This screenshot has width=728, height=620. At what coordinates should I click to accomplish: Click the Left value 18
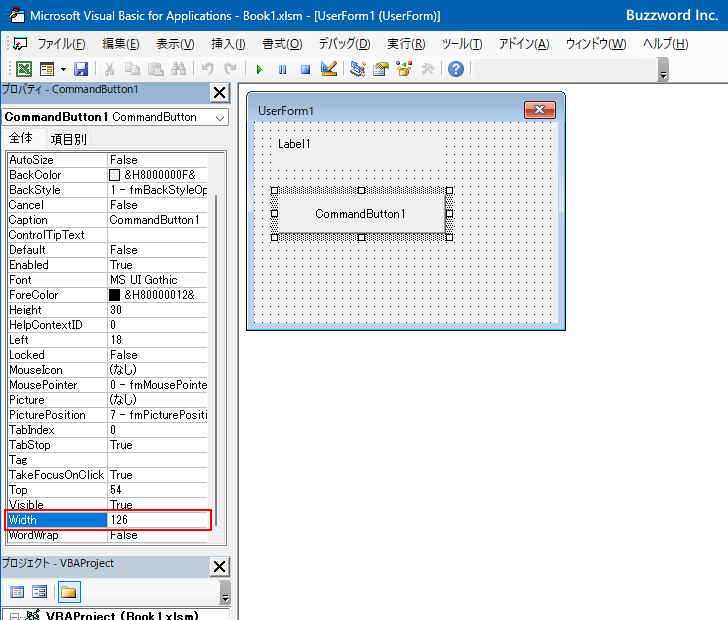pos(158,340)
